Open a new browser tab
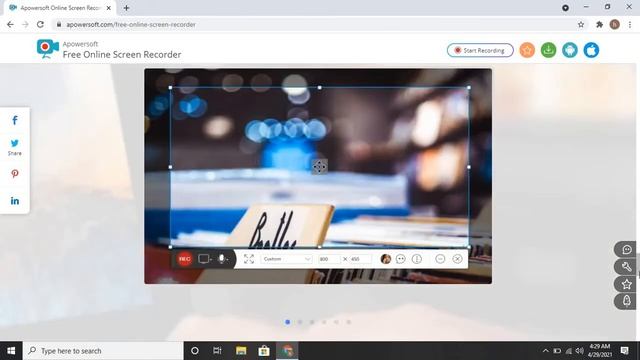 (x=127, y=8)
